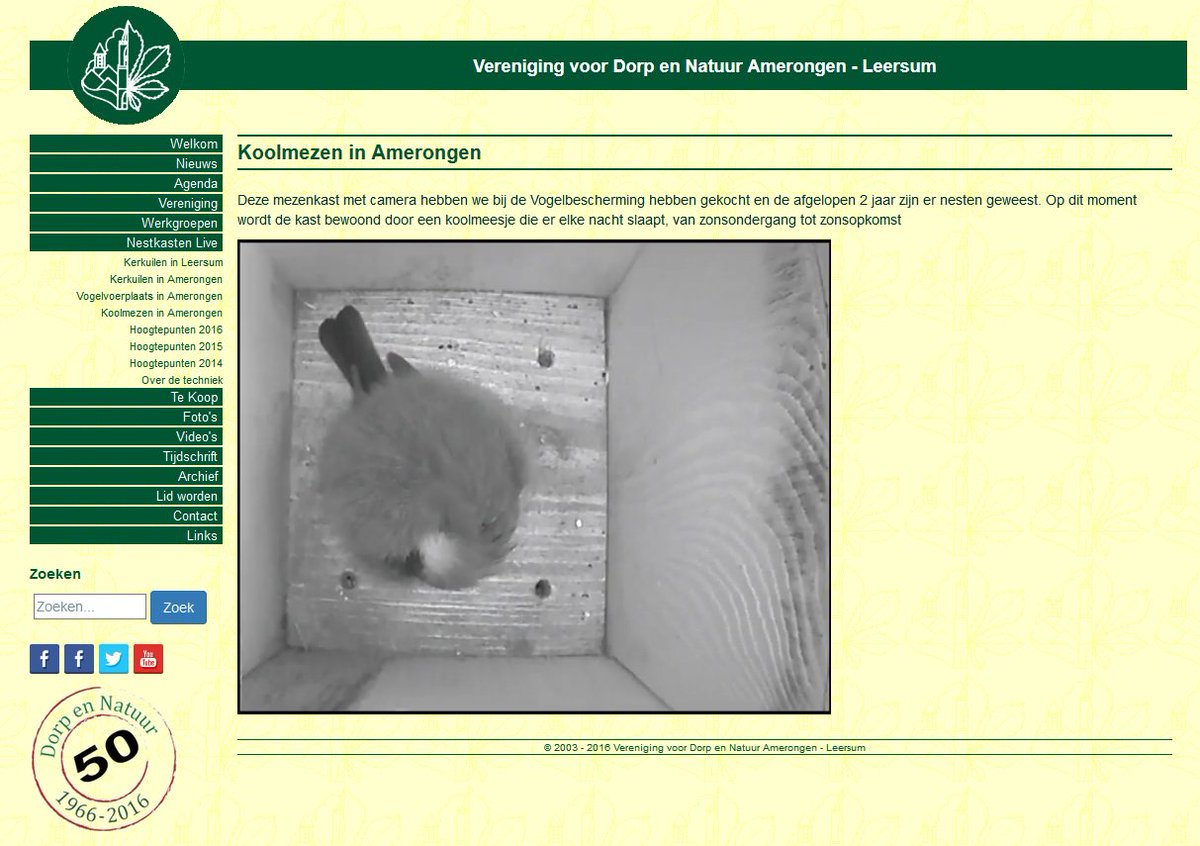The height and width of the screenshot is (846, 1200).
Task: Open the Contact menu item
Action: click(126, 516)
